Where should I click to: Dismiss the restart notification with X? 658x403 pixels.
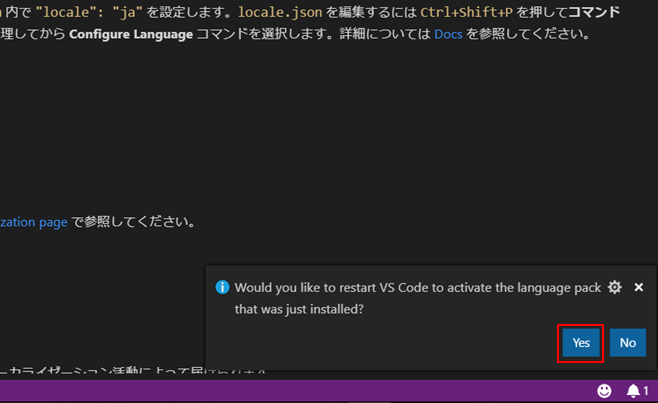coord(639,287)
